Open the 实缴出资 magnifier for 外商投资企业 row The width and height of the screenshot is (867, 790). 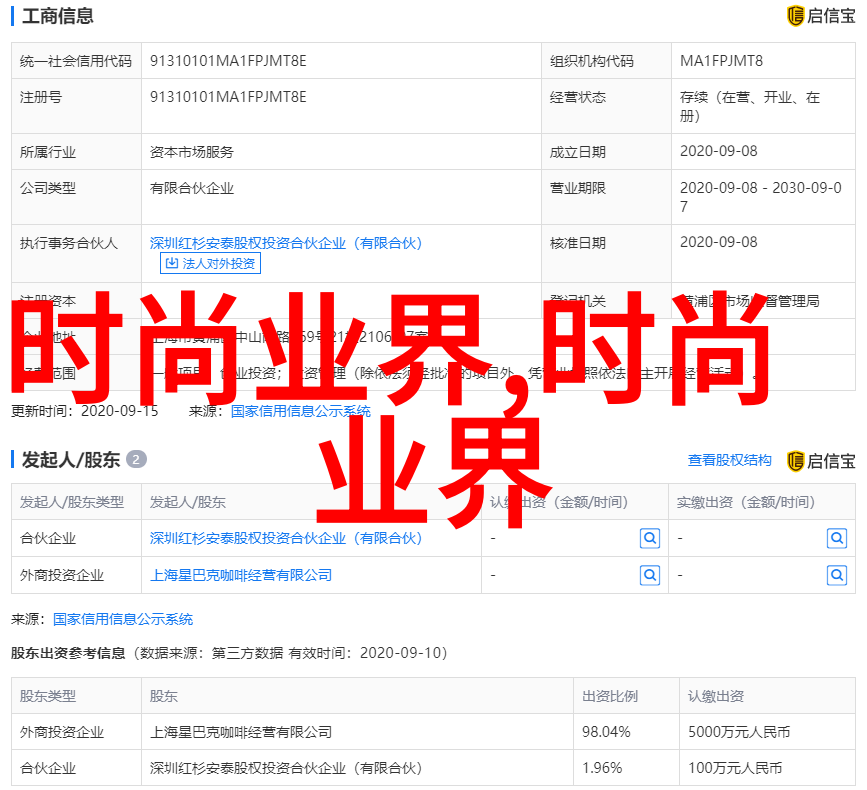pos(837,576)
